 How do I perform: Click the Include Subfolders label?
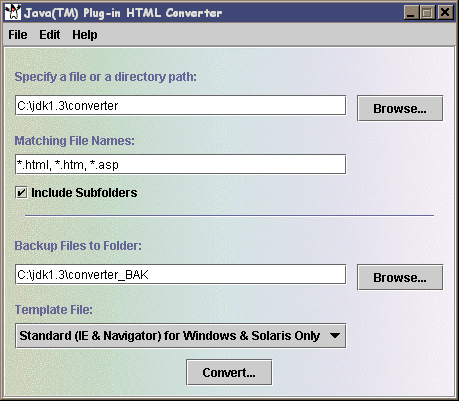click(84, 193)
